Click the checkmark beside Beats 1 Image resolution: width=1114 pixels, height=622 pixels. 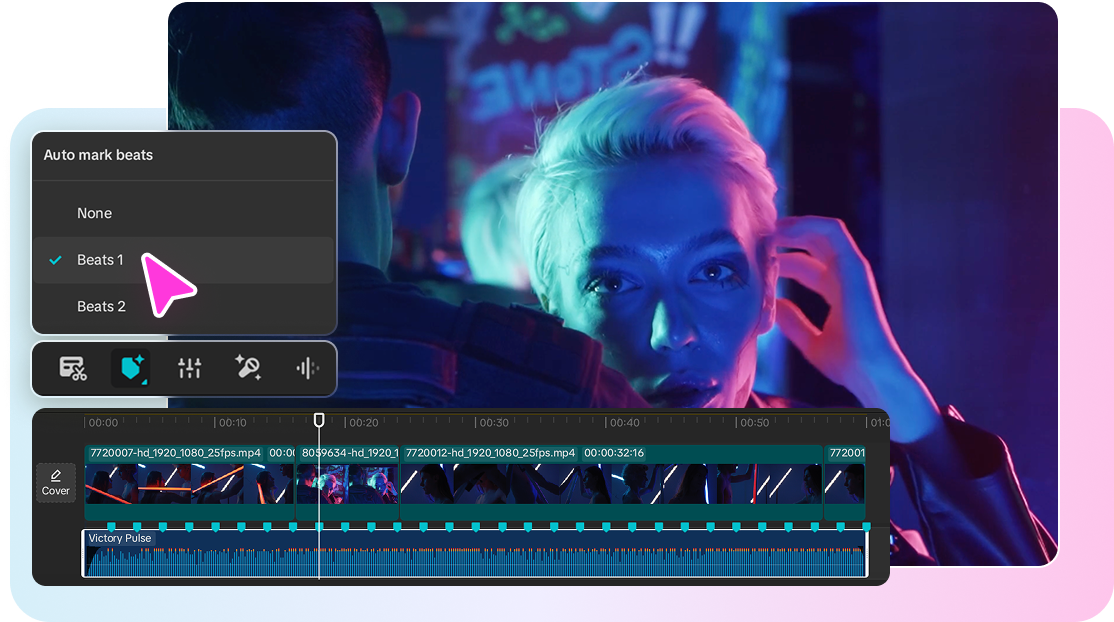pos(55,259)
